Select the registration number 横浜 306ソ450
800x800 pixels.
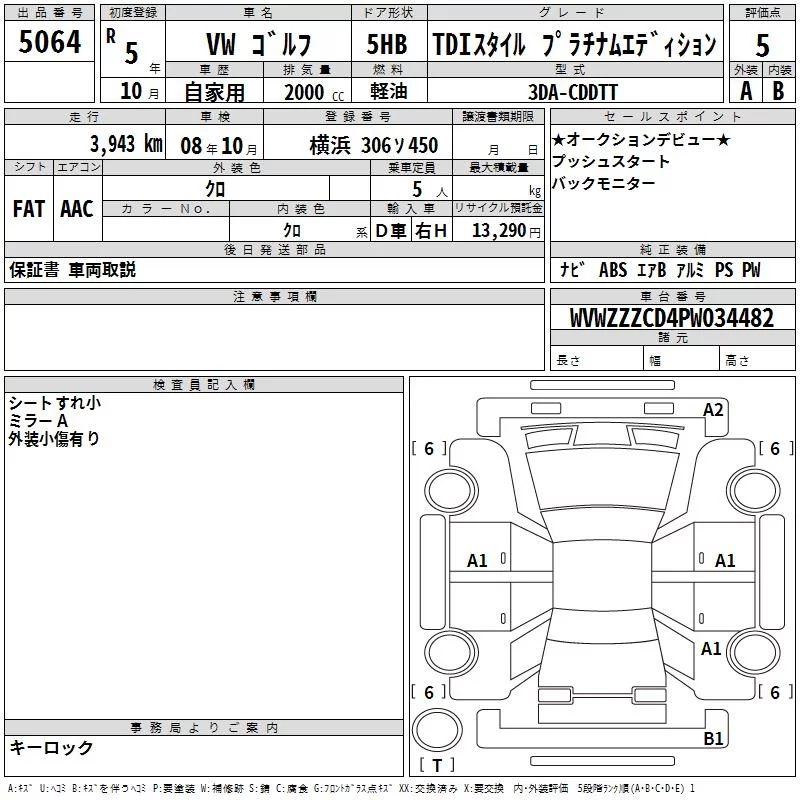coord(373,145)
